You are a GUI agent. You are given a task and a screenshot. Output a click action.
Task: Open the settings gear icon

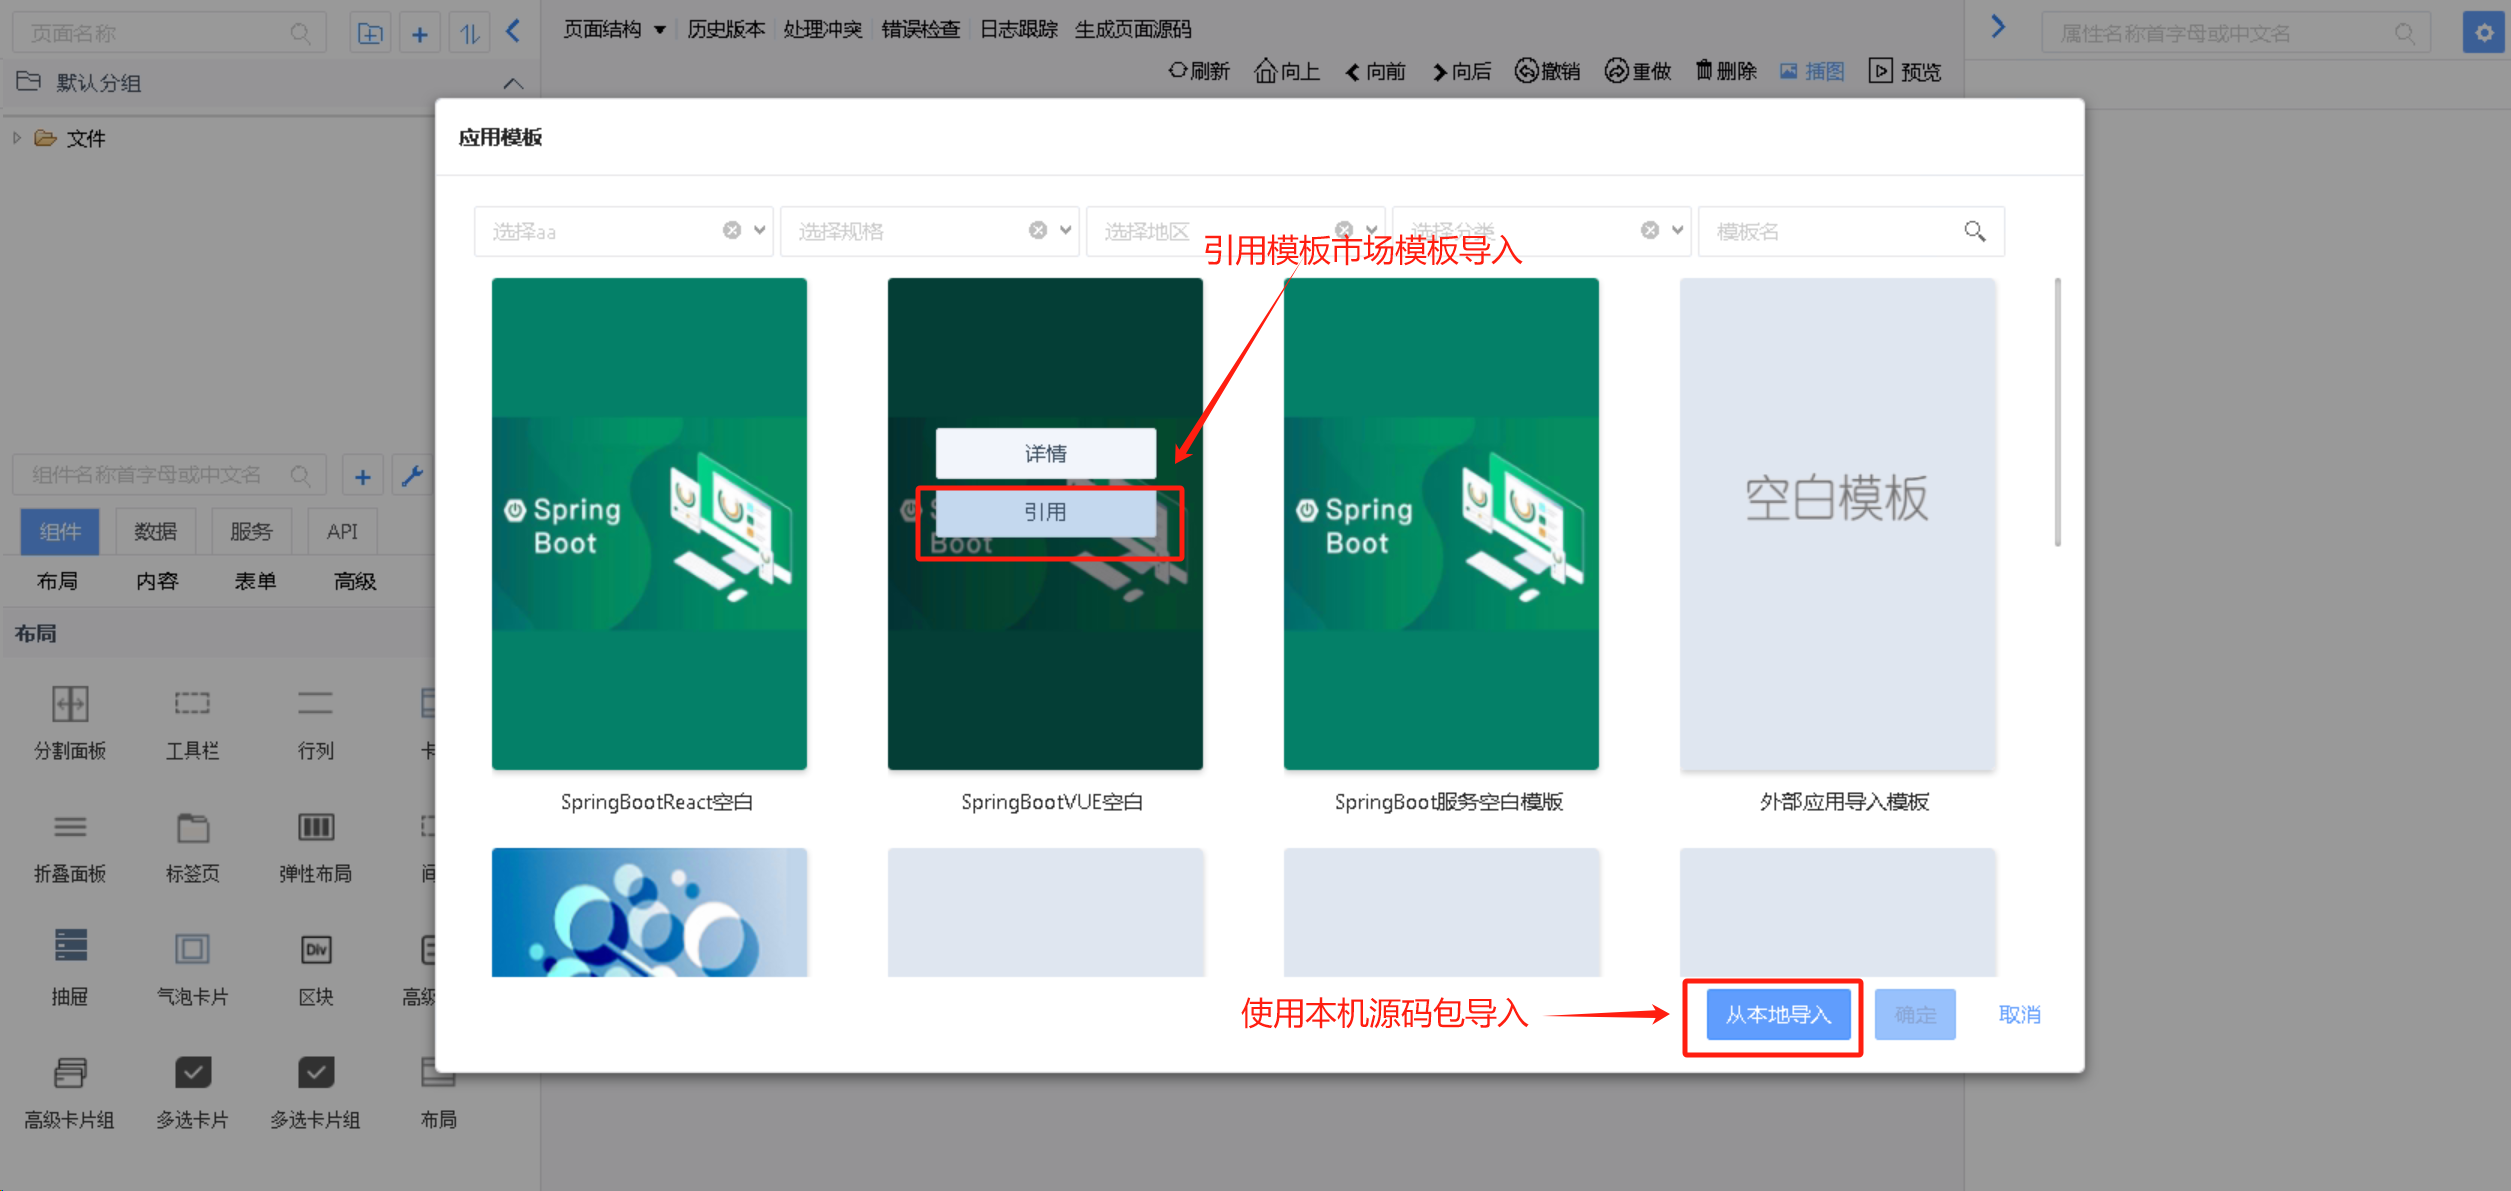pos(2483,33)
